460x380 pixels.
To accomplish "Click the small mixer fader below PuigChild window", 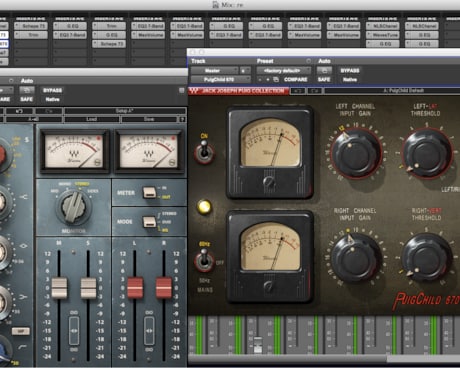I will pos(258,345).
